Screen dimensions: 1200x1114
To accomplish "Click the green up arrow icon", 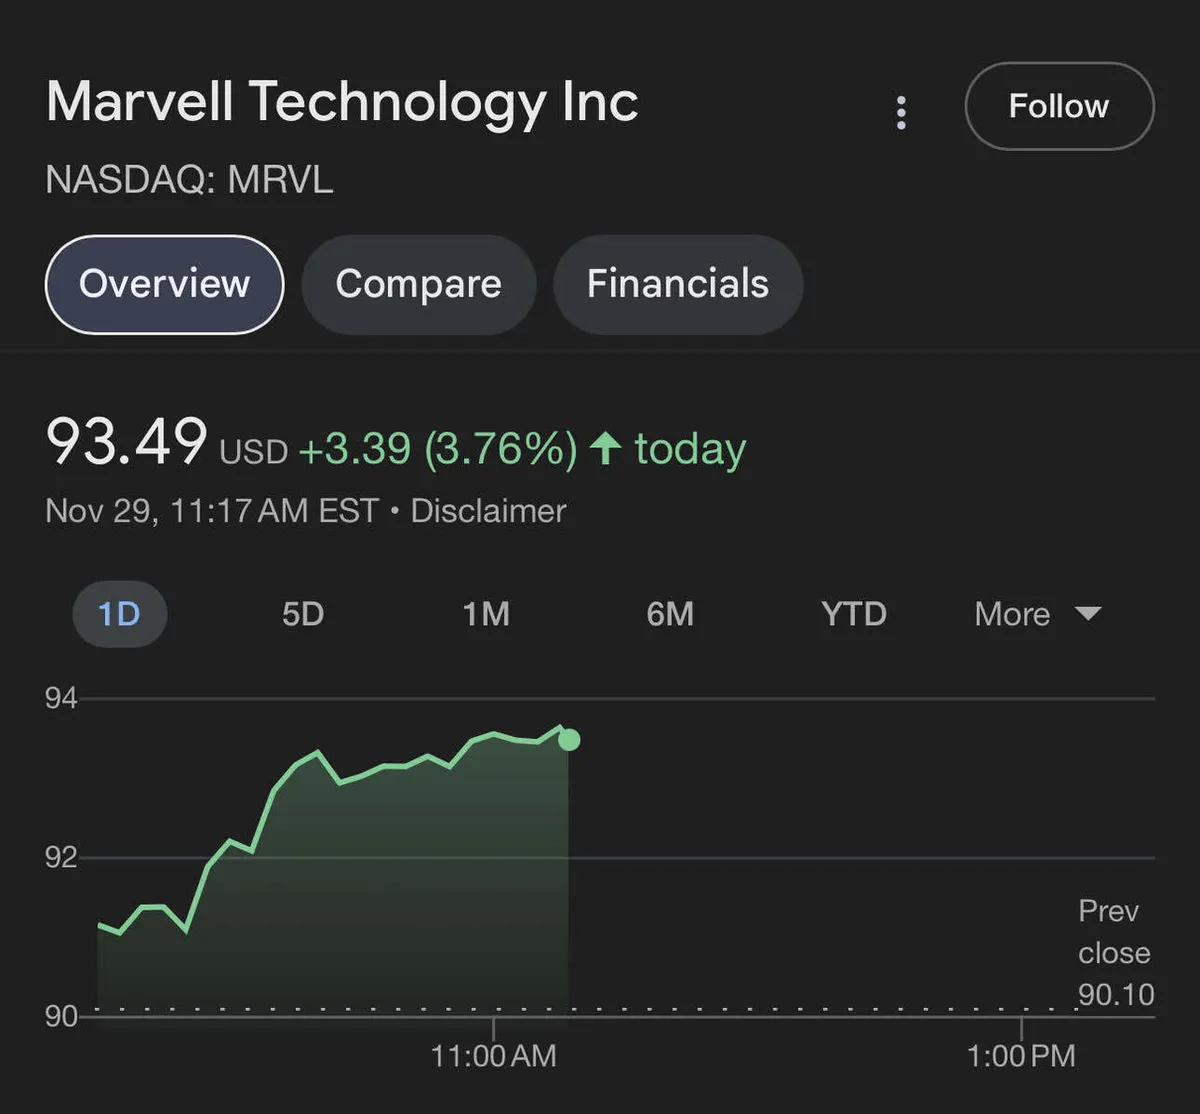I will pyautogui.click(x=606, y=448).
